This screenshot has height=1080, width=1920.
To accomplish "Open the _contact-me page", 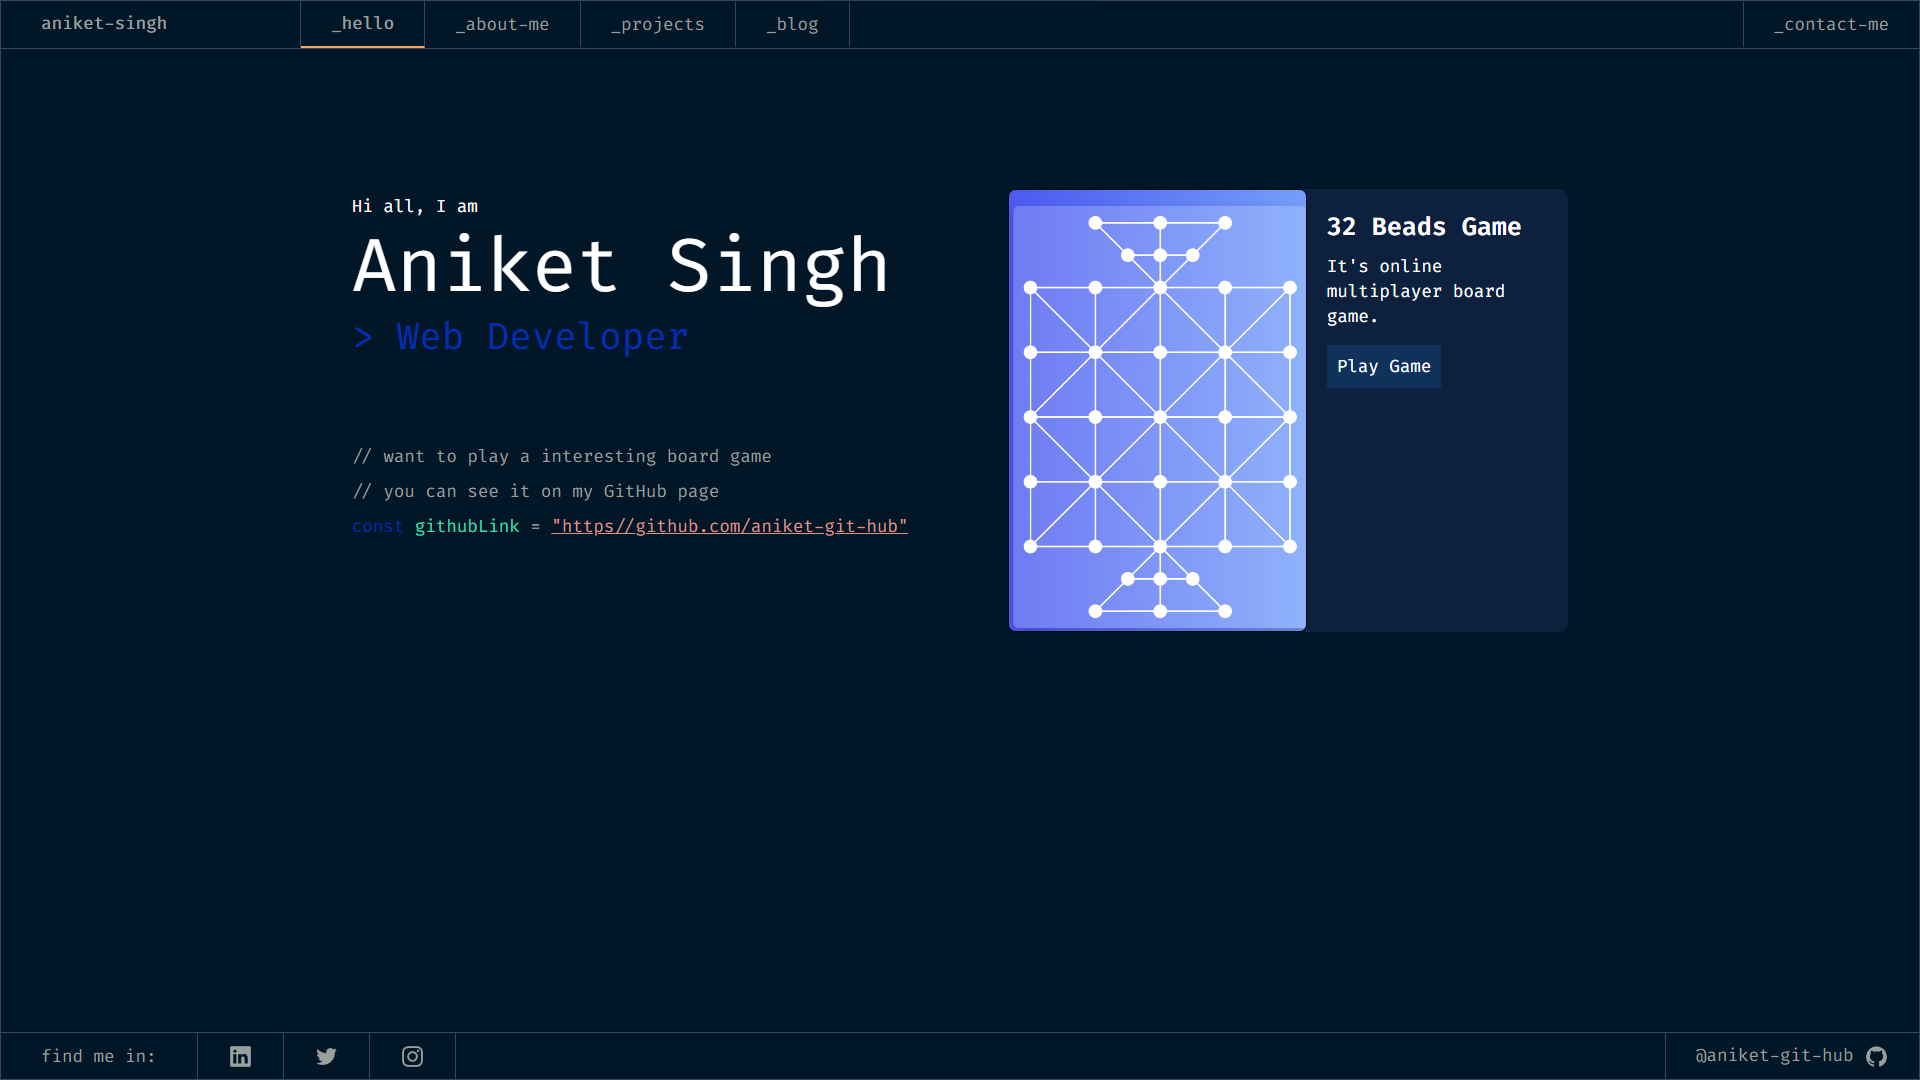I will 1830,24.
